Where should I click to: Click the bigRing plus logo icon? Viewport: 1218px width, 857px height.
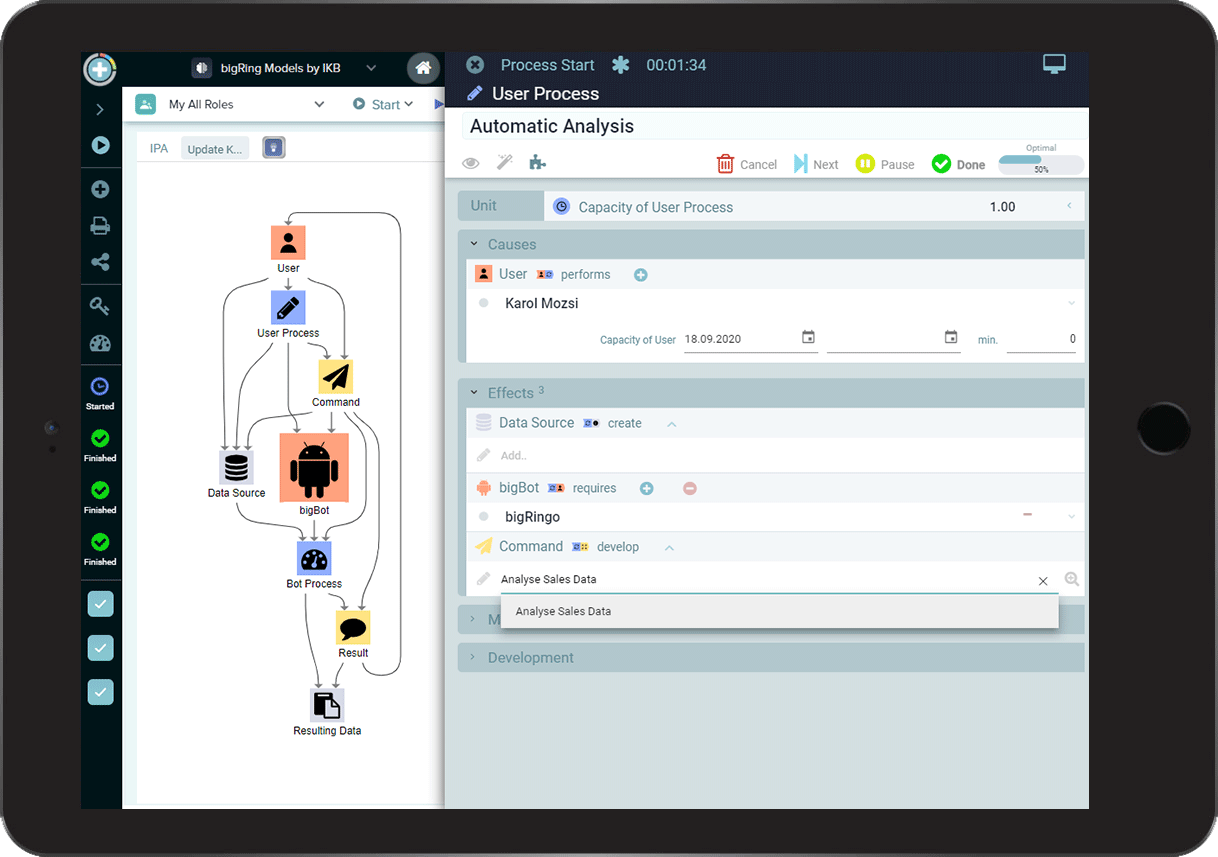(x=100, y=69)
